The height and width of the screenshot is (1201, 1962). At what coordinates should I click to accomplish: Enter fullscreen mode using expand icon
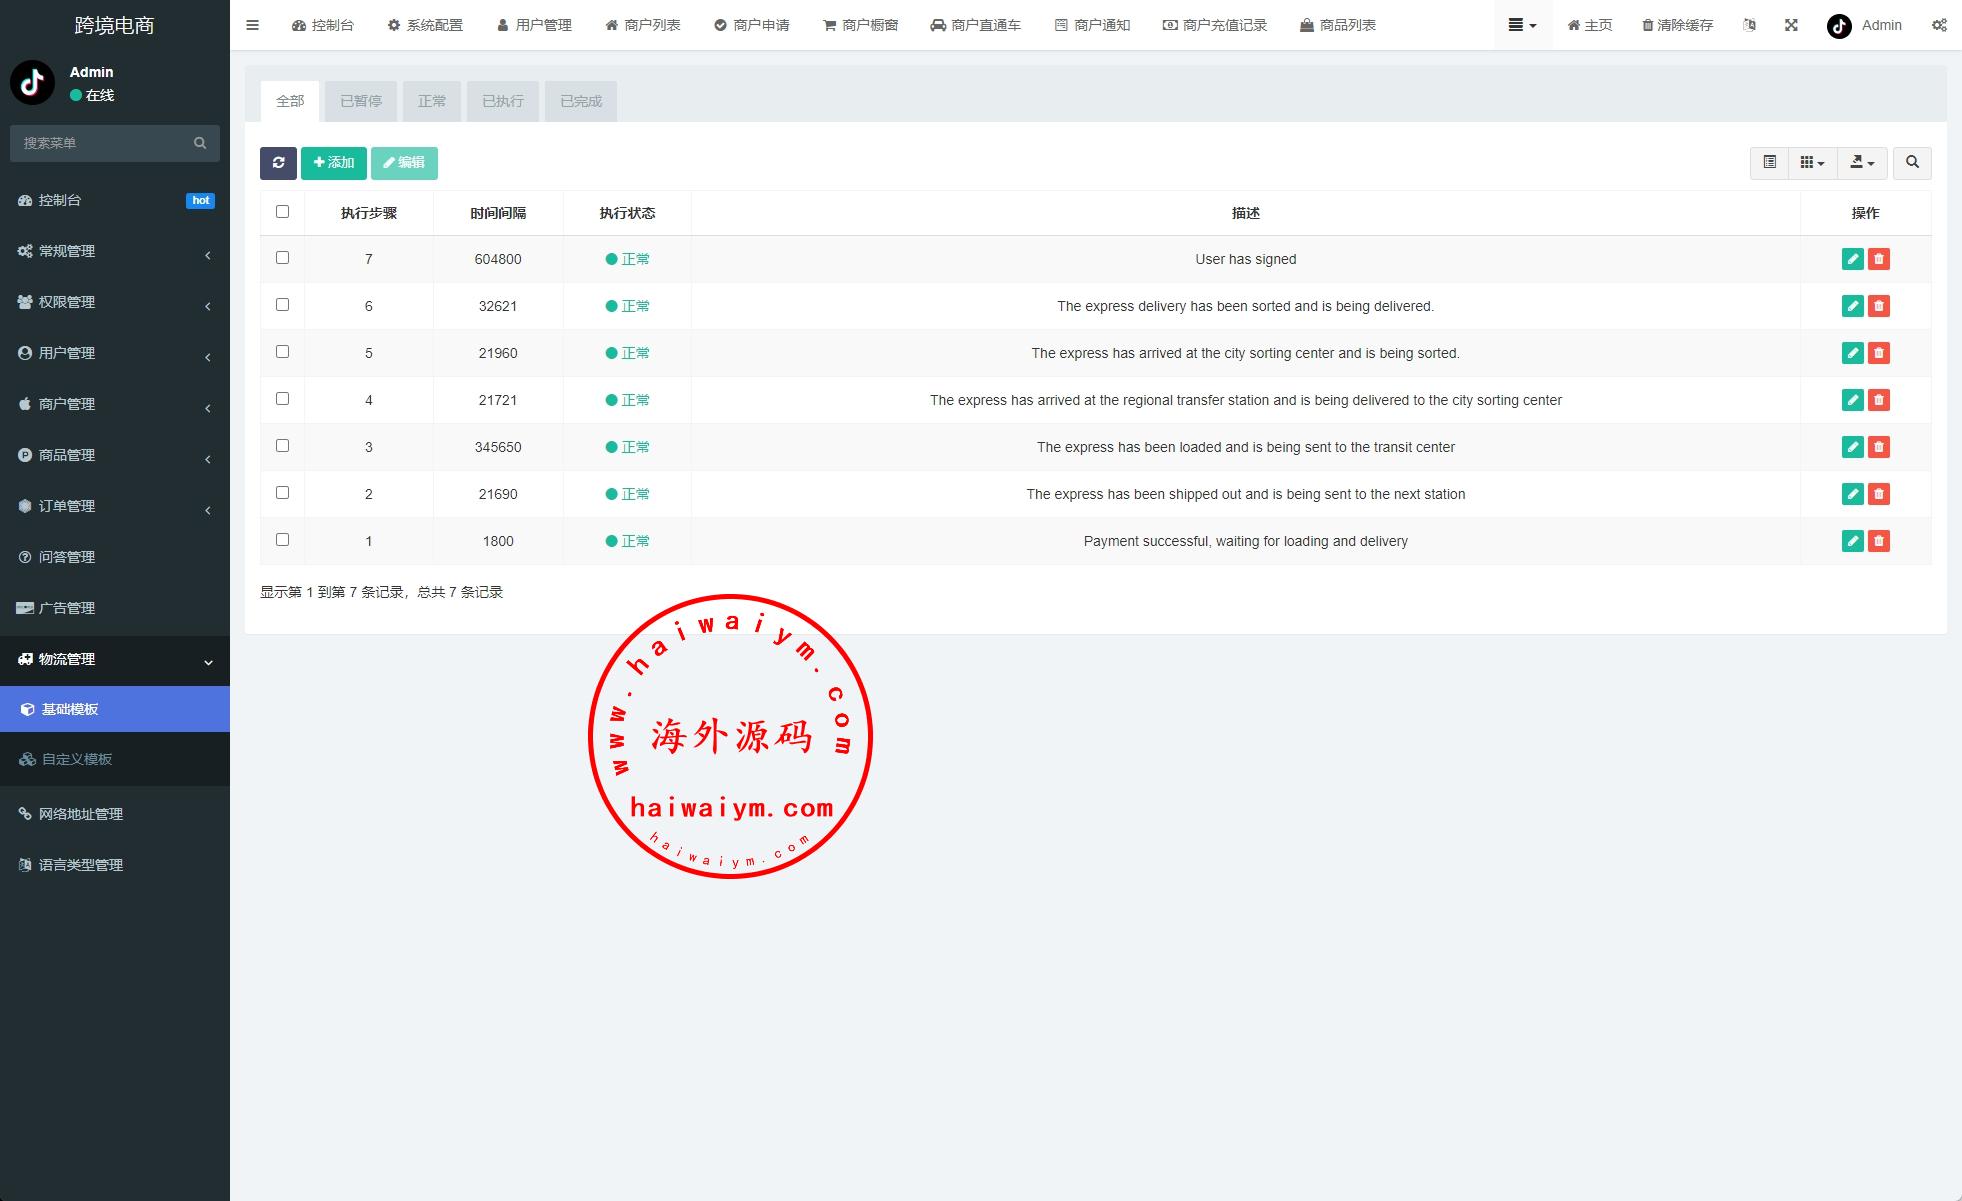pos(1791,25)
